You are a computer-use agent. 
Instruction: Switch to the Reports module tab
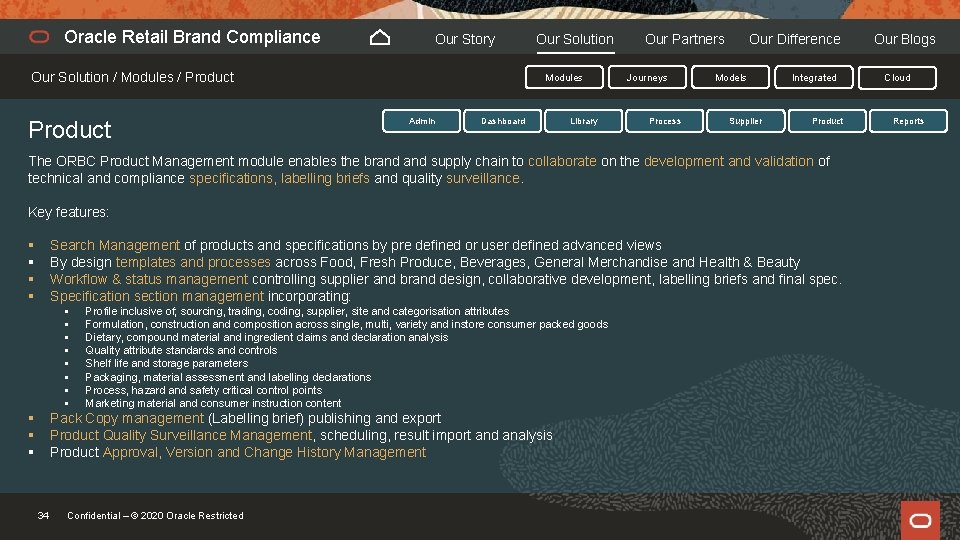[x=908, y=121]
